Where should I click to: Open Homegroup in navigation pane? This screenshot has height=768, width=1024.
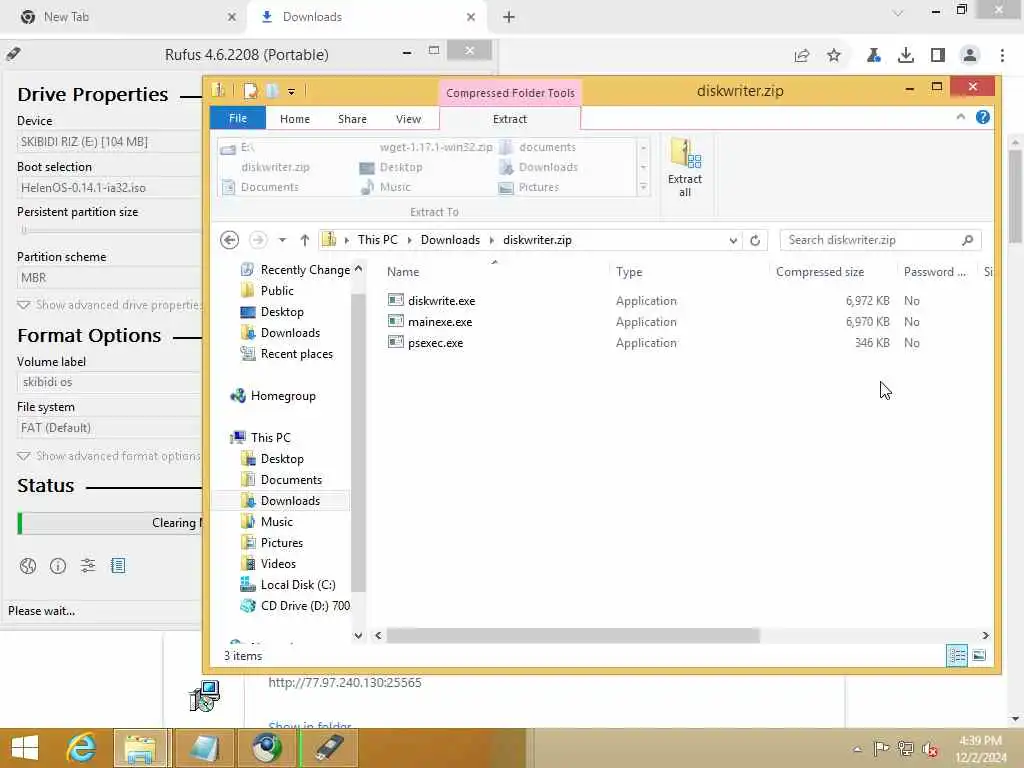(283, 396)
